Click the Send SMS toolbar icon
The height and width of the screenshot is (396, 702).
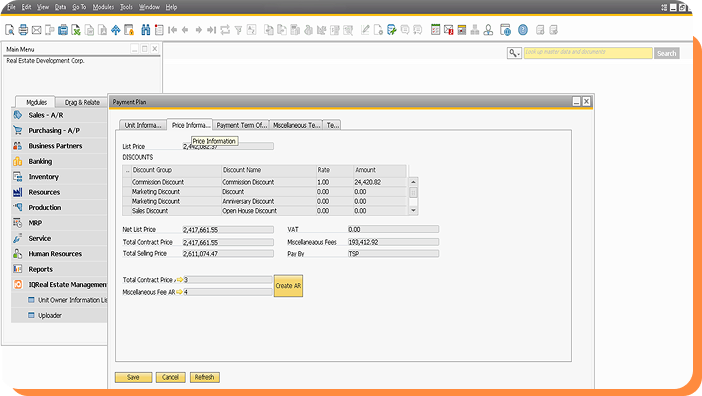(50, 30)
